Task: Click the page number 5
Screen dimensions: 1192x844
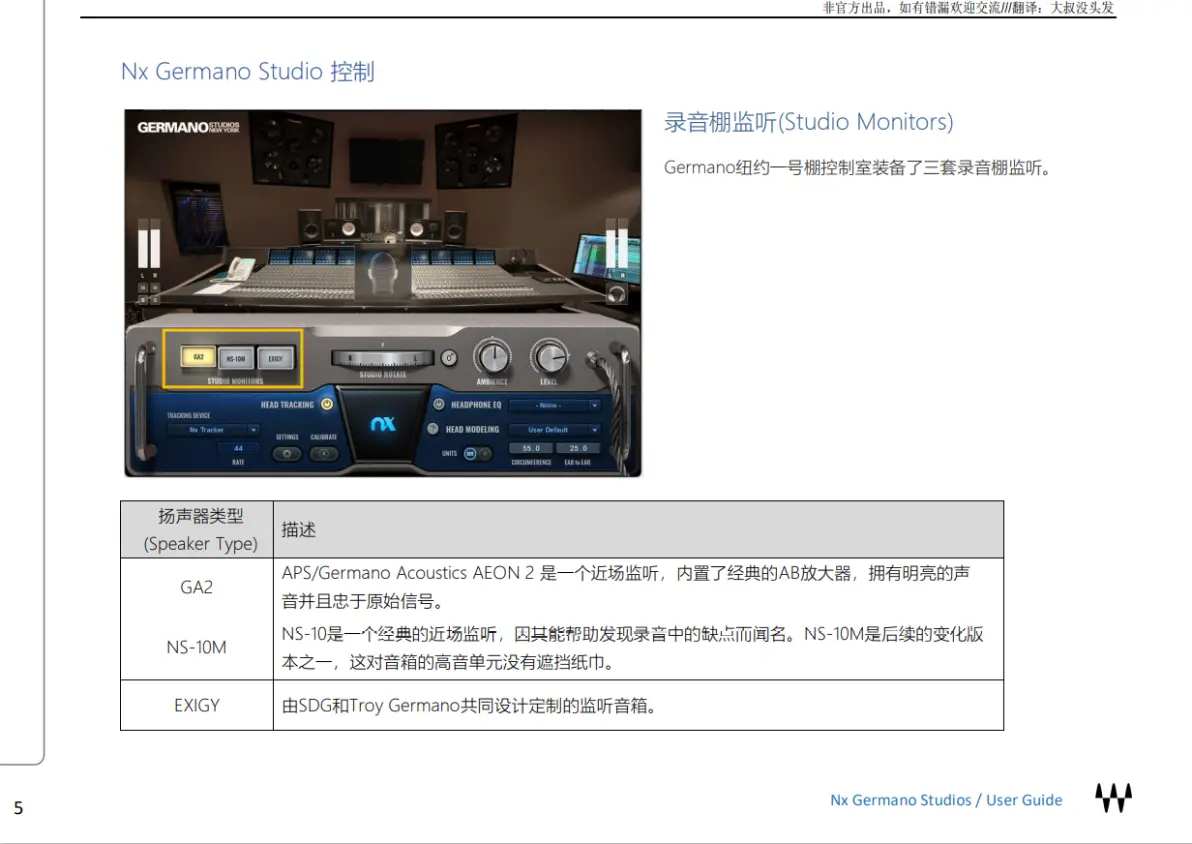Action: pos(18,808)
